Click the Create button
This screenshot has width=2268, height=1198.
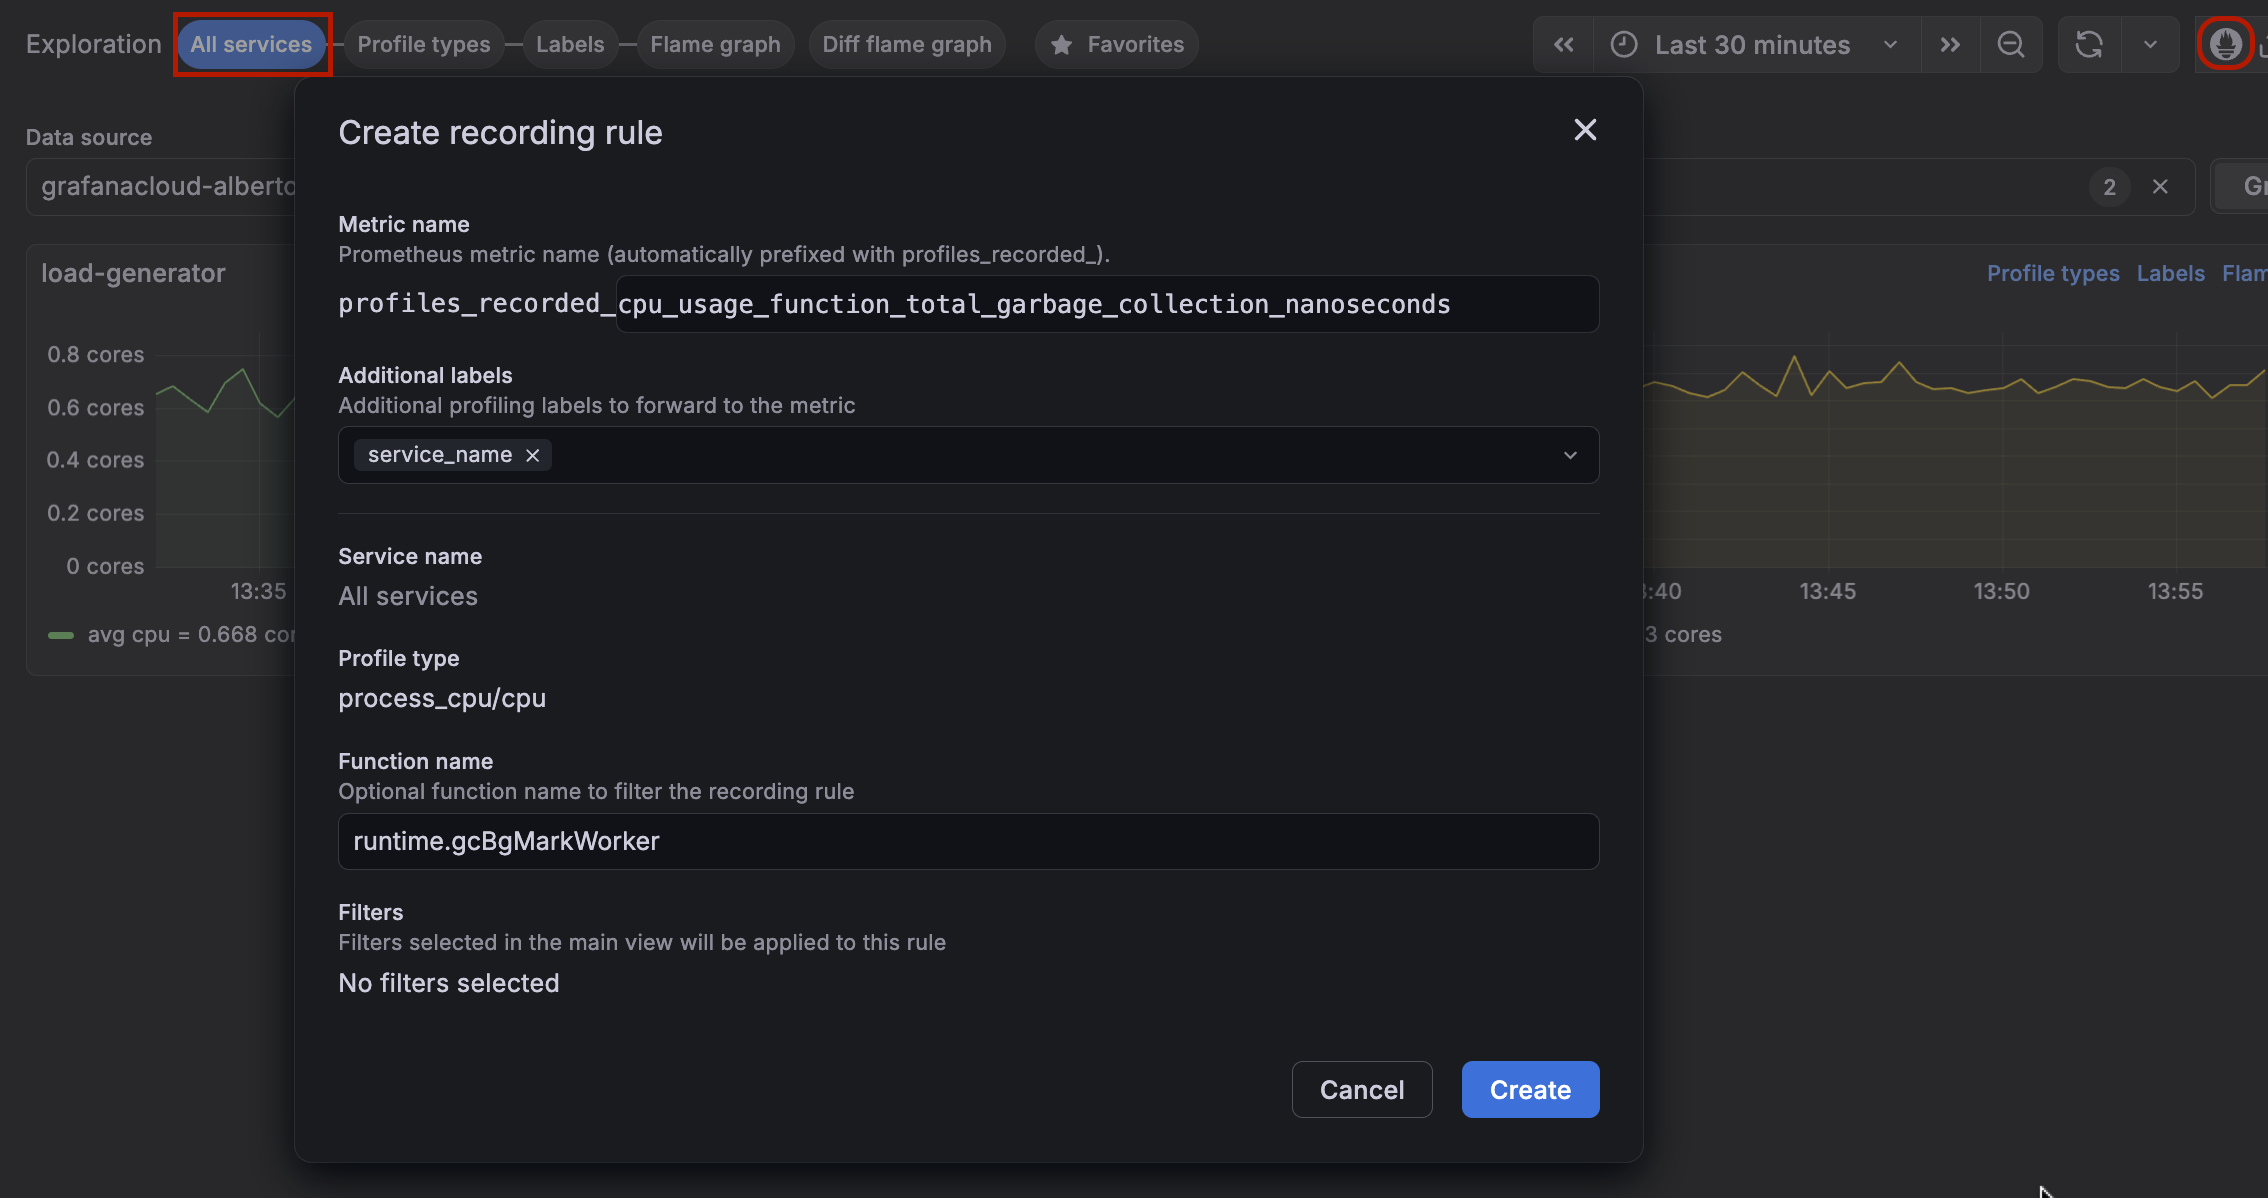pyautogui.click(x=1530, y=1090)
